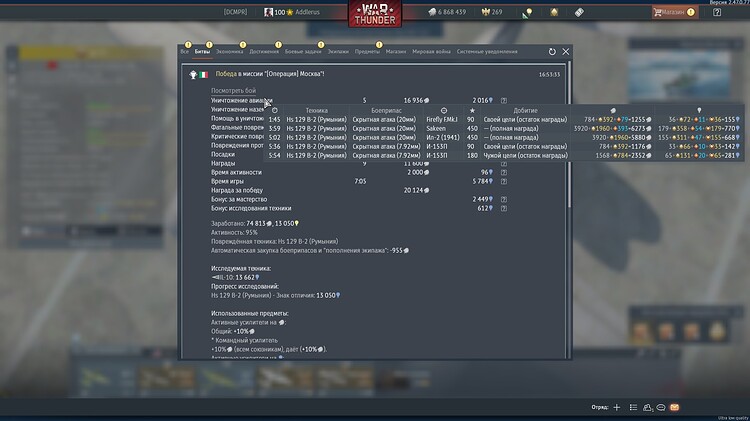Screen dimensions: 750x421
Task: Click the star column header in tooltip table
Action: coord(472,111)
